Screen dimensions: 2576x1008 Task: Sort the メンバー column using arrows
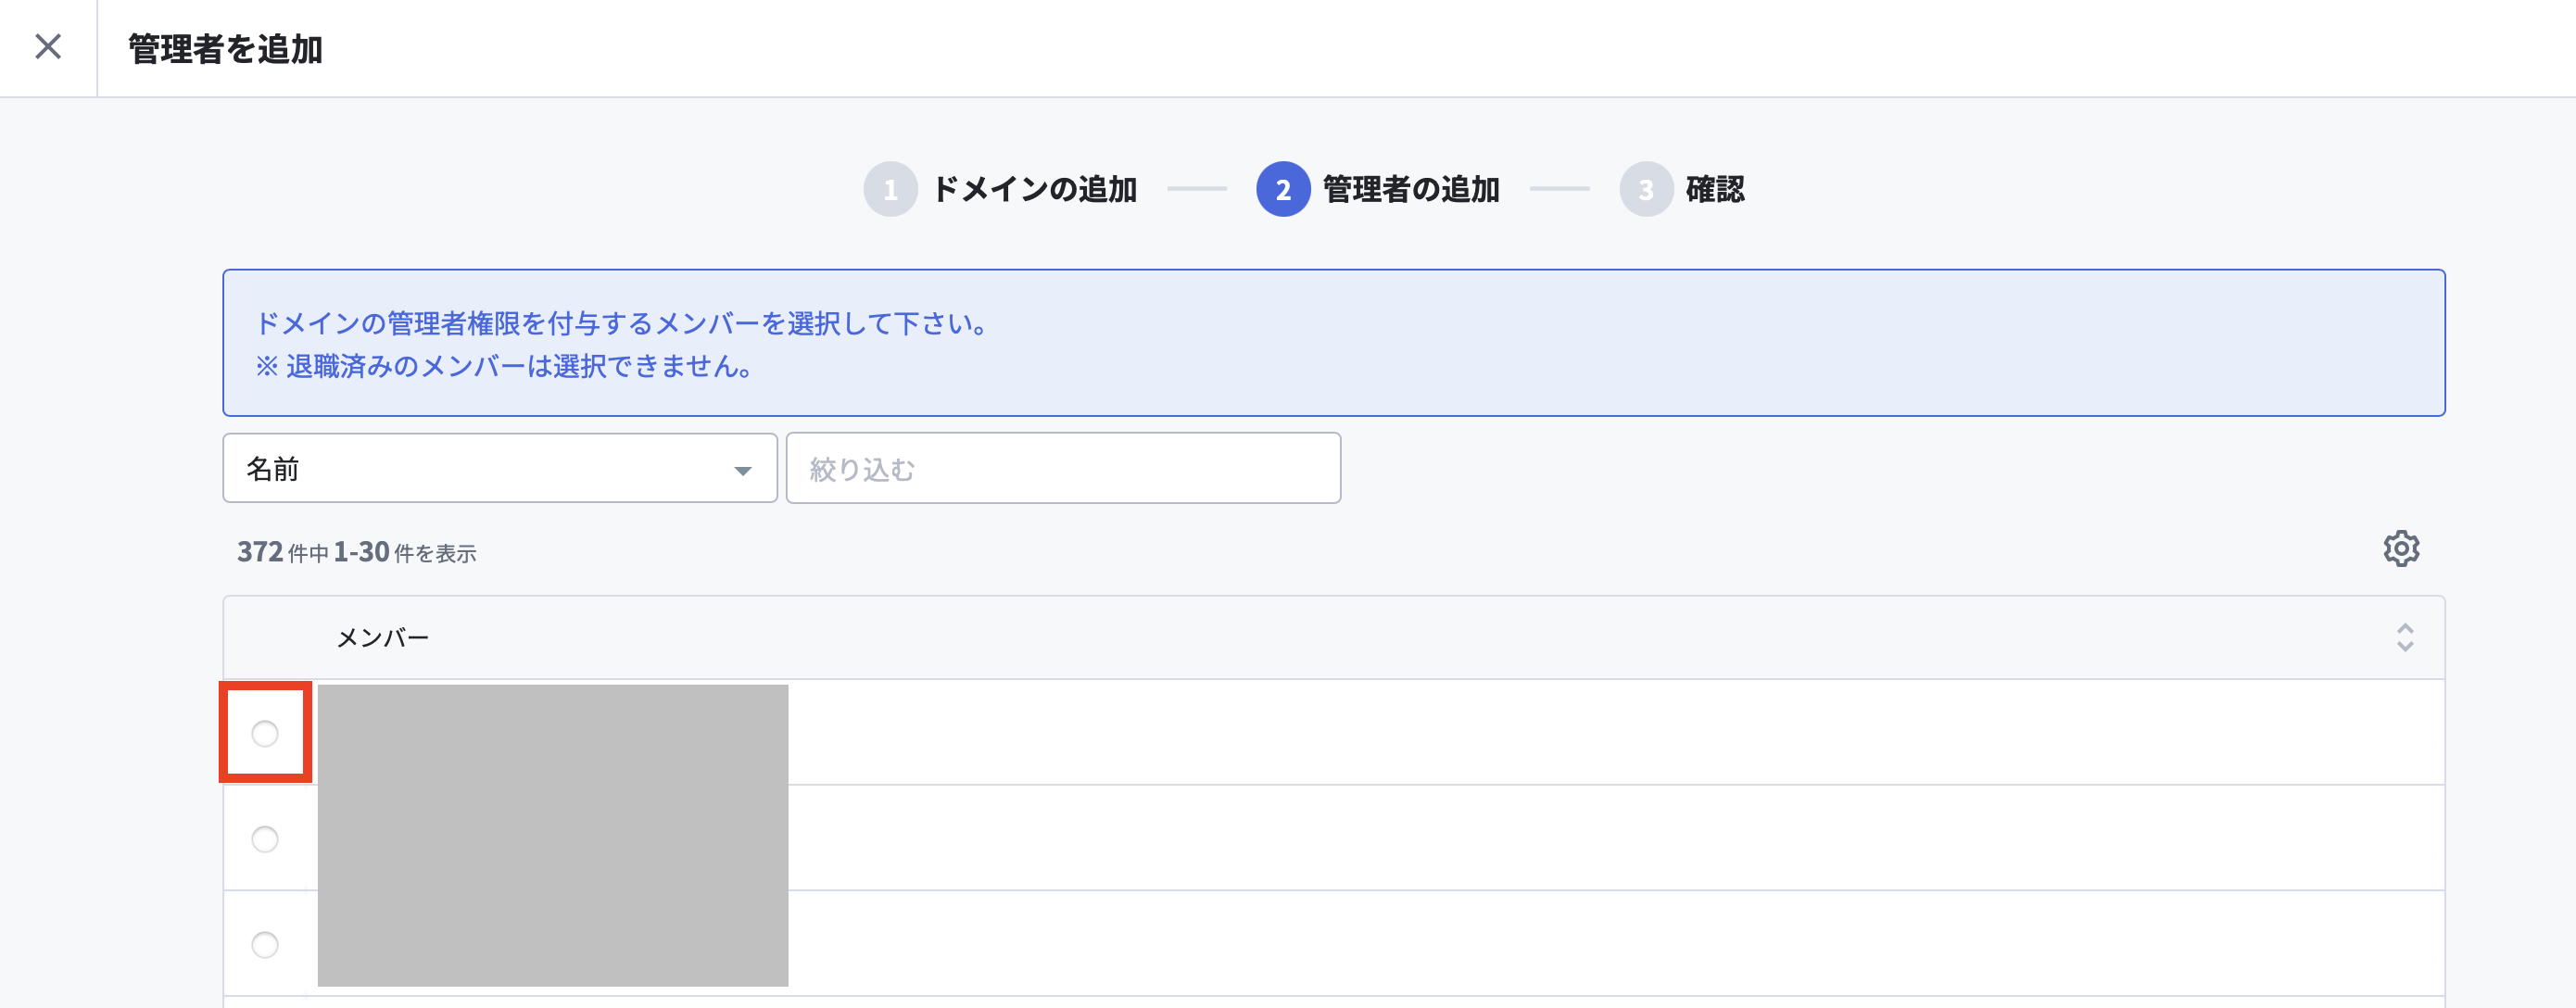click(2405, 638)
